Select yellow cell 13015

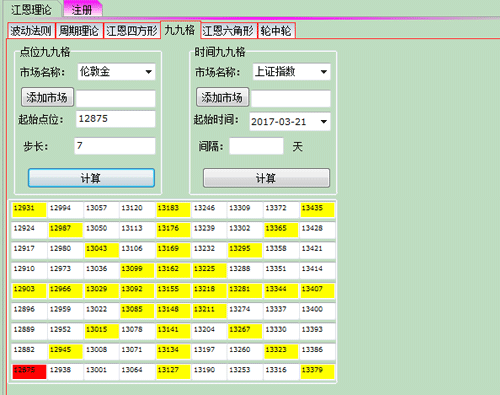pos(101,331)
